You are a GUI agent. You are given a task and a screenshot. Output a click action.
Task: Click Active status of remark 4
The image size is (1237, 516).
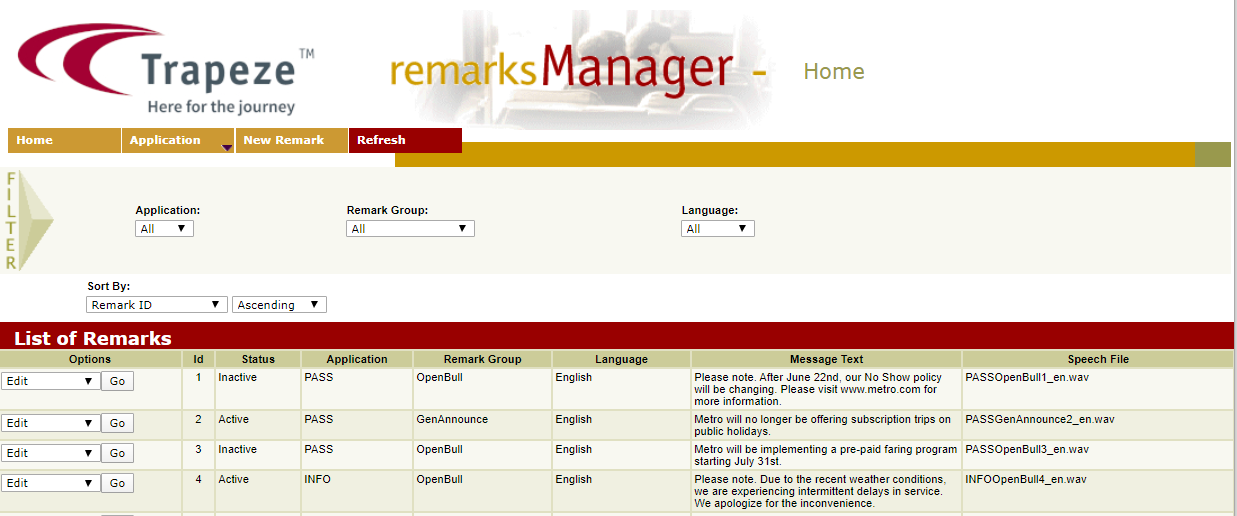coord(234,480)
